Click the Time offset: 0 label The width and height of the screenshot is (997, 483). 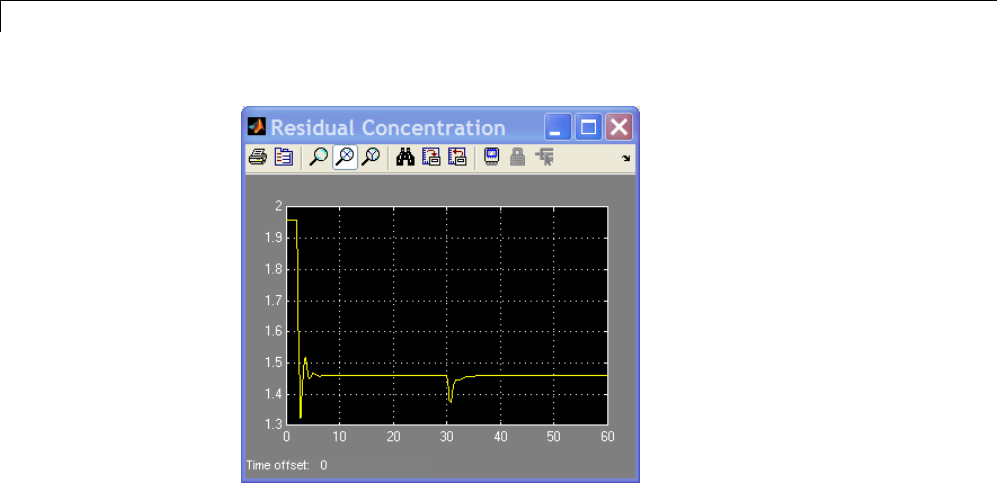[287, 465]
